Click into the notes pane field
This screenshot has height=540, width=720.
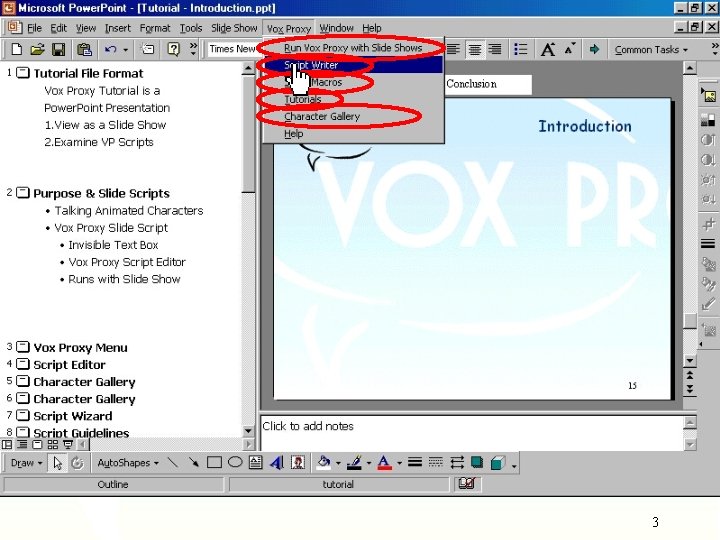coord(472,433)
